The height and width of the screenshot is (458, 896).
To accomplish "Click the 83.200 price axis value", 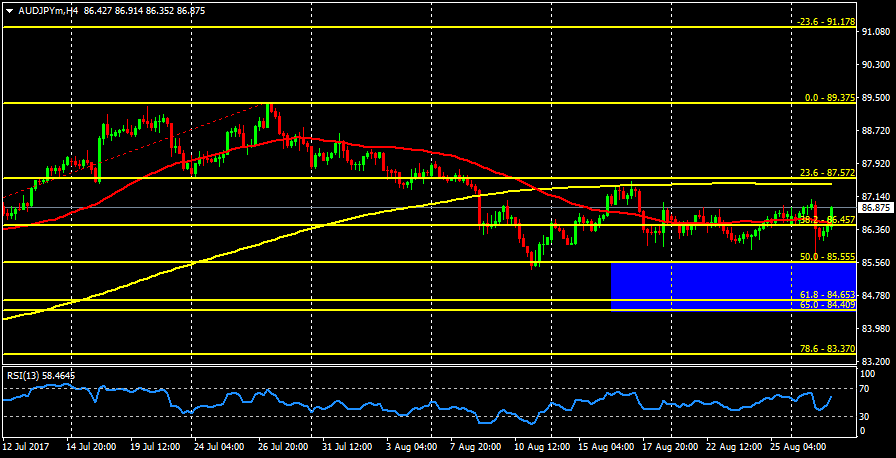I will 876,361.
